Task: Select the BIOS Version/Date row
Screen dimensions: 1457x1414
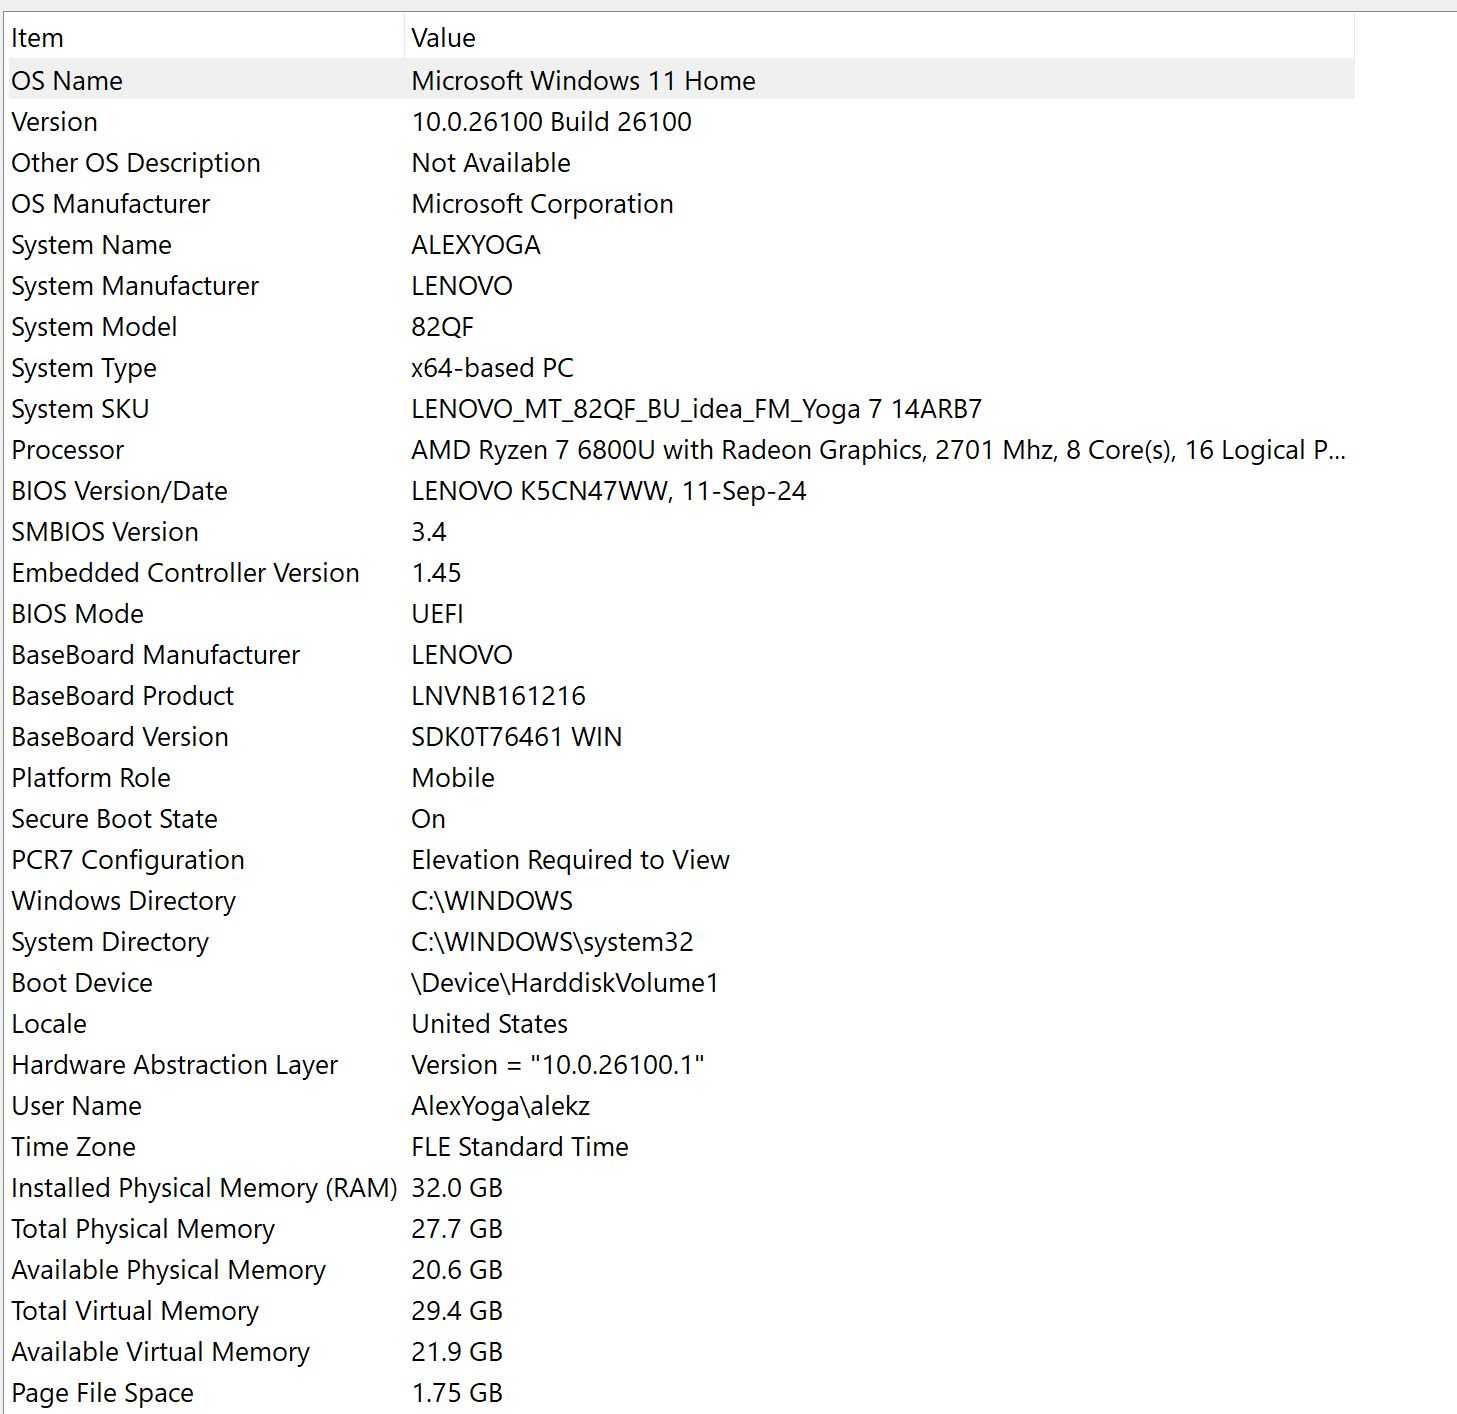Action: tap(119, 490)
